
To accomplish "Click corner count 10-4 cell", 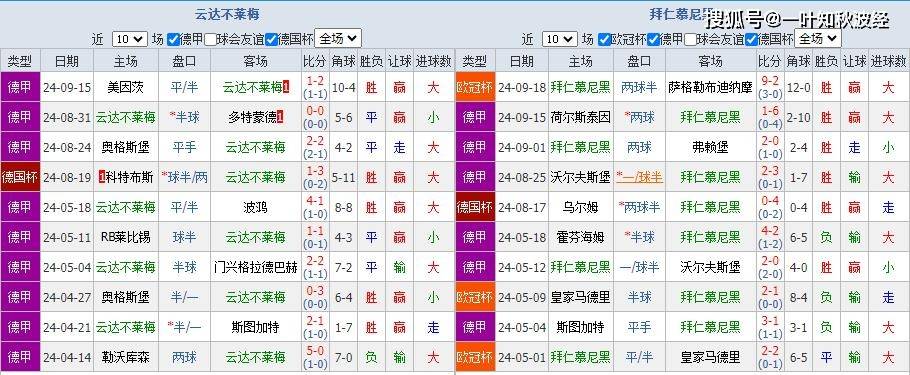I will click(x=344, y=88).
